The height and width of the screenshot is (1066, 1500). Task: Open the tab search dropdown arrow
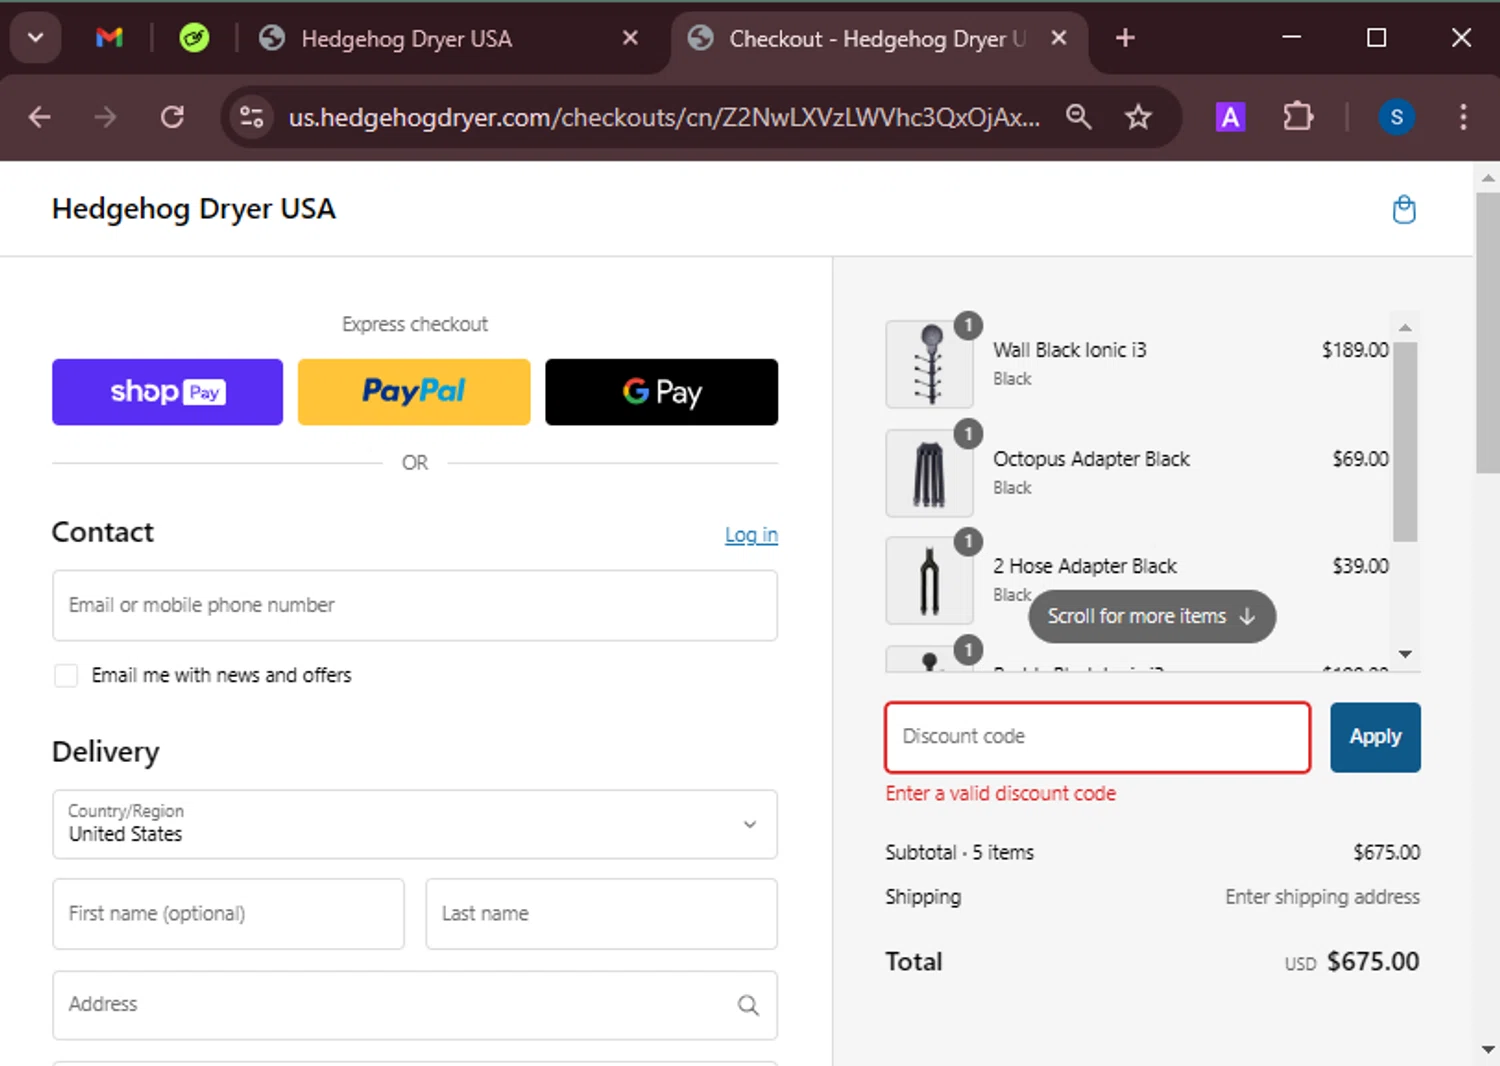coord(35,38)
